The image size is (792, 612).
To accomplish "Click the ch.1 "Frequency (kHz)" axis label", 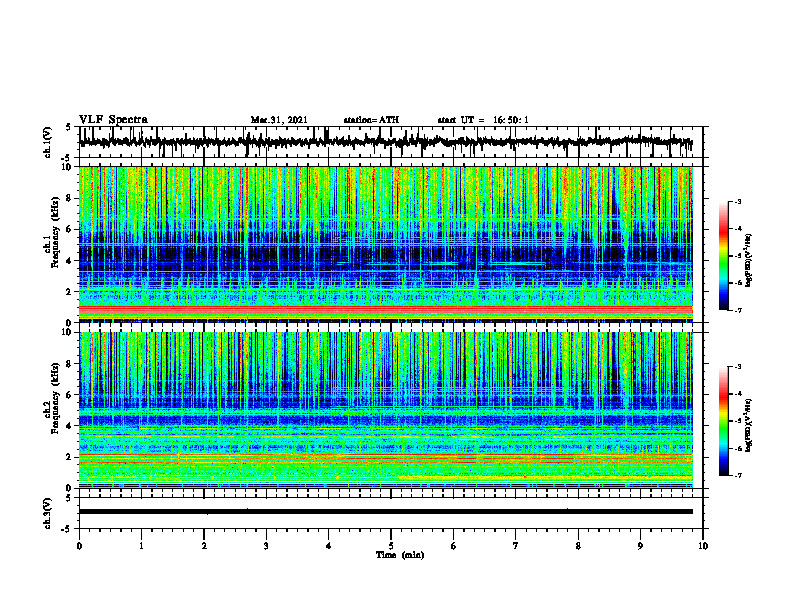I will (55, 232).
